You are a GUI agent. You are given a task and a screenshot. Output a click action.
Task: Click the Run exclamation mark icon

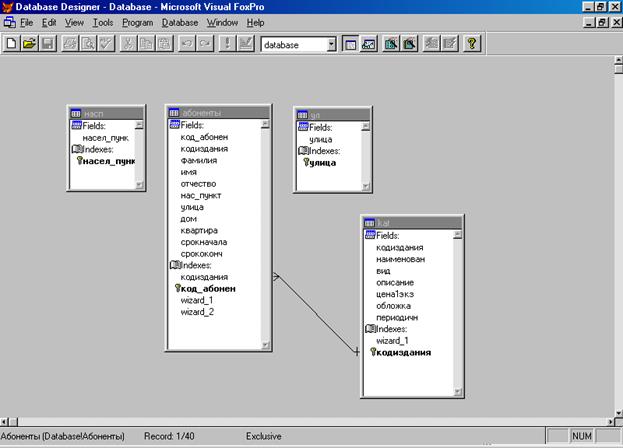(x=227, y=44)
